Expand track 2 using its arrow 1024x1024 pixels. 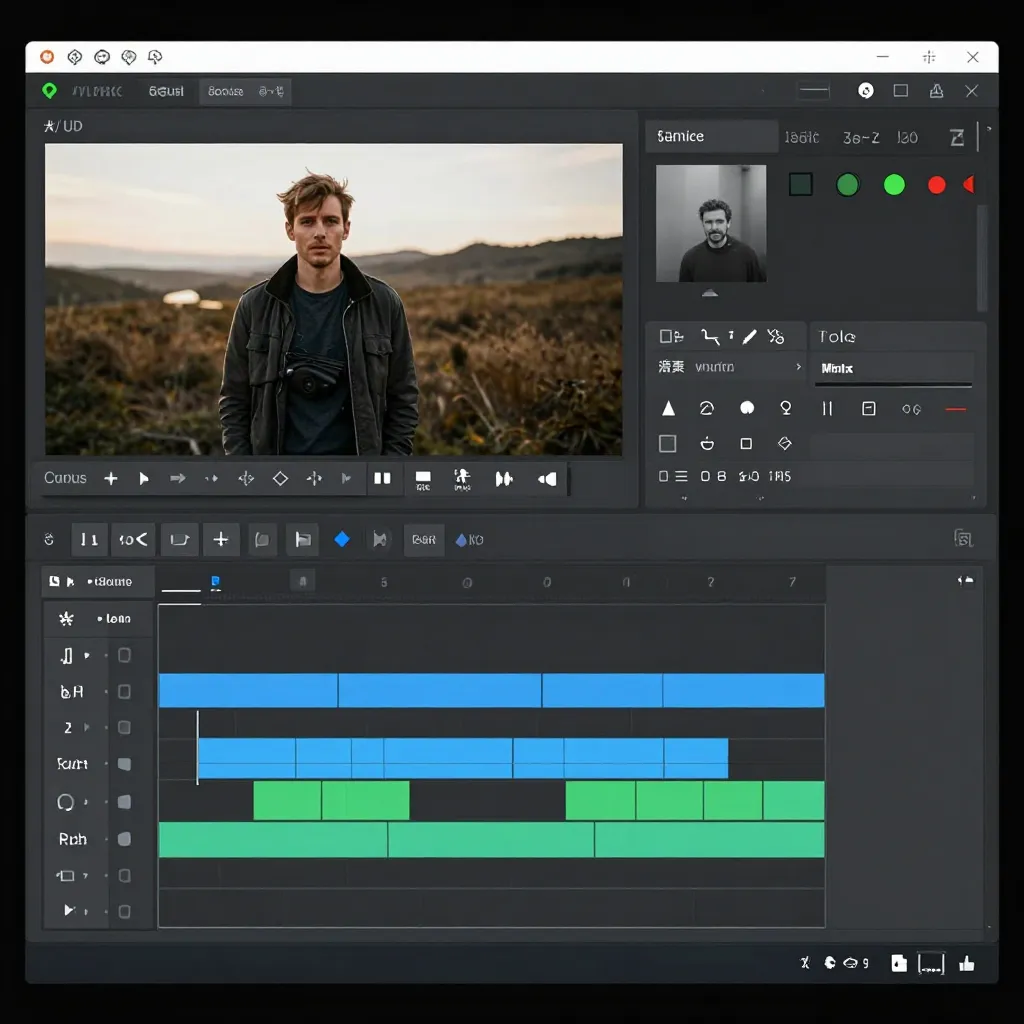click(88, 728)
